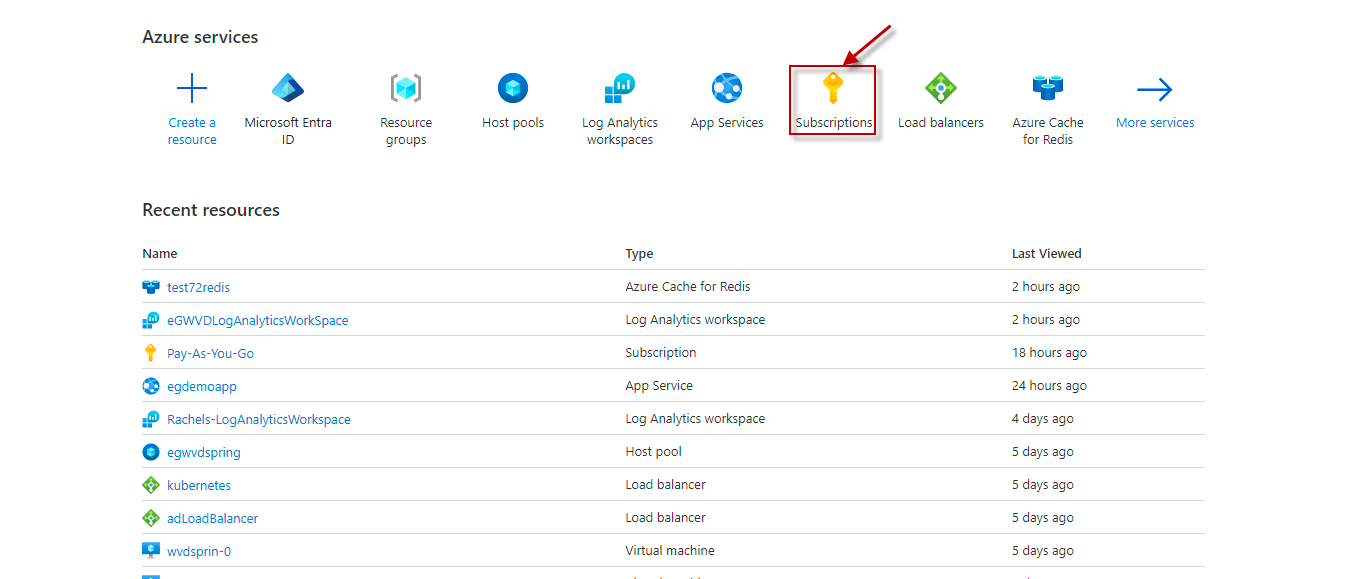The image size is (1346, 579).
Task: Click the icon beside egwvdspring
Action: 151,452
